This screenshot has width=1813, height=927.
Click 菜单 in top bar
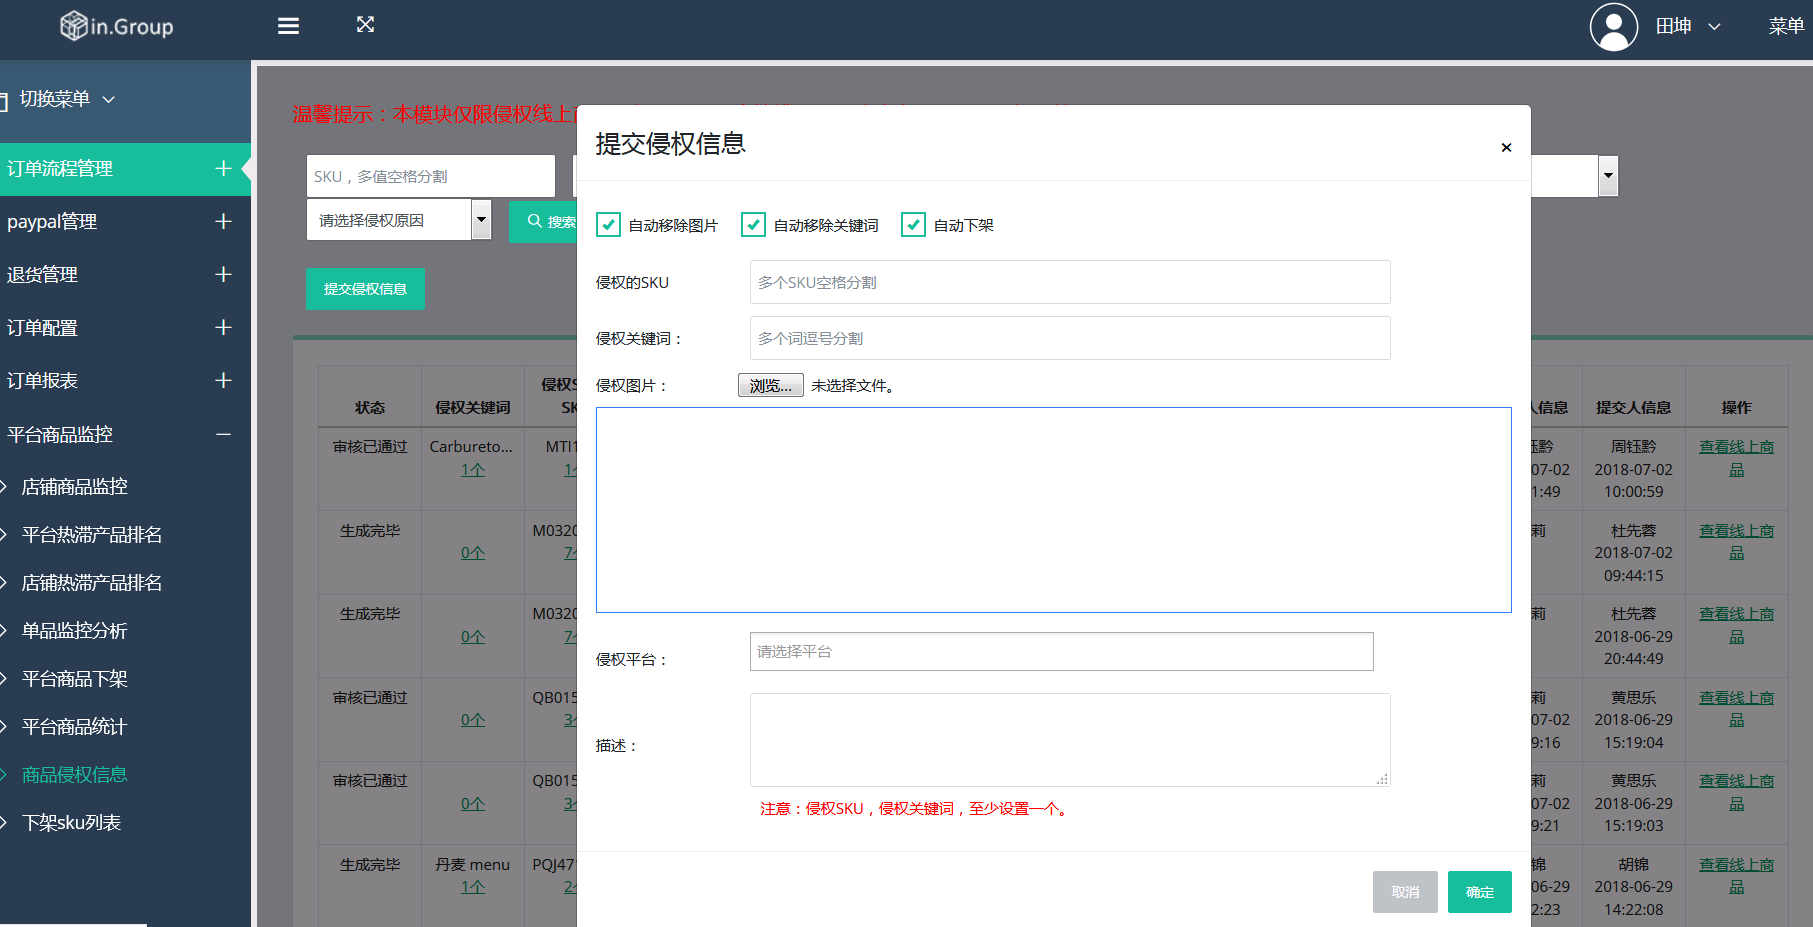pos(1786,26)
